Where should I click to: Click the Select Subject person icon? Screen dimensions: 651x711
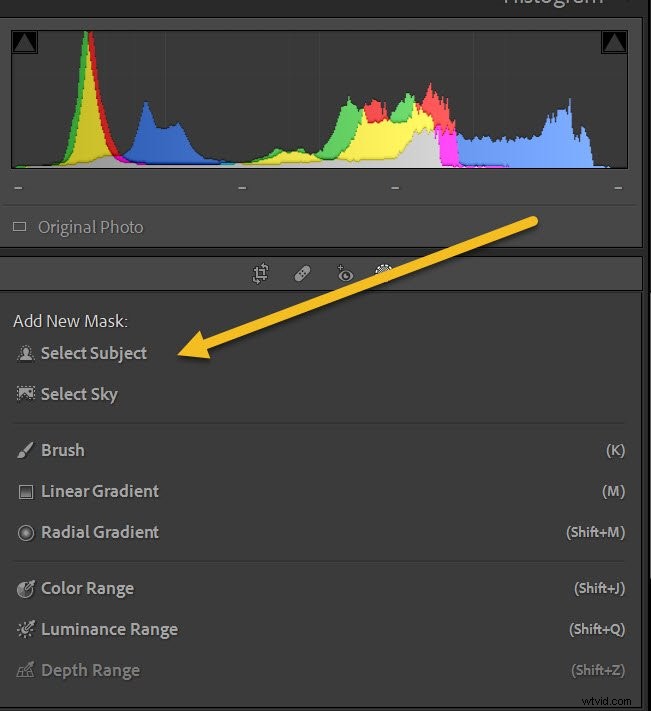pyautogui.click(x=25, y=353)
